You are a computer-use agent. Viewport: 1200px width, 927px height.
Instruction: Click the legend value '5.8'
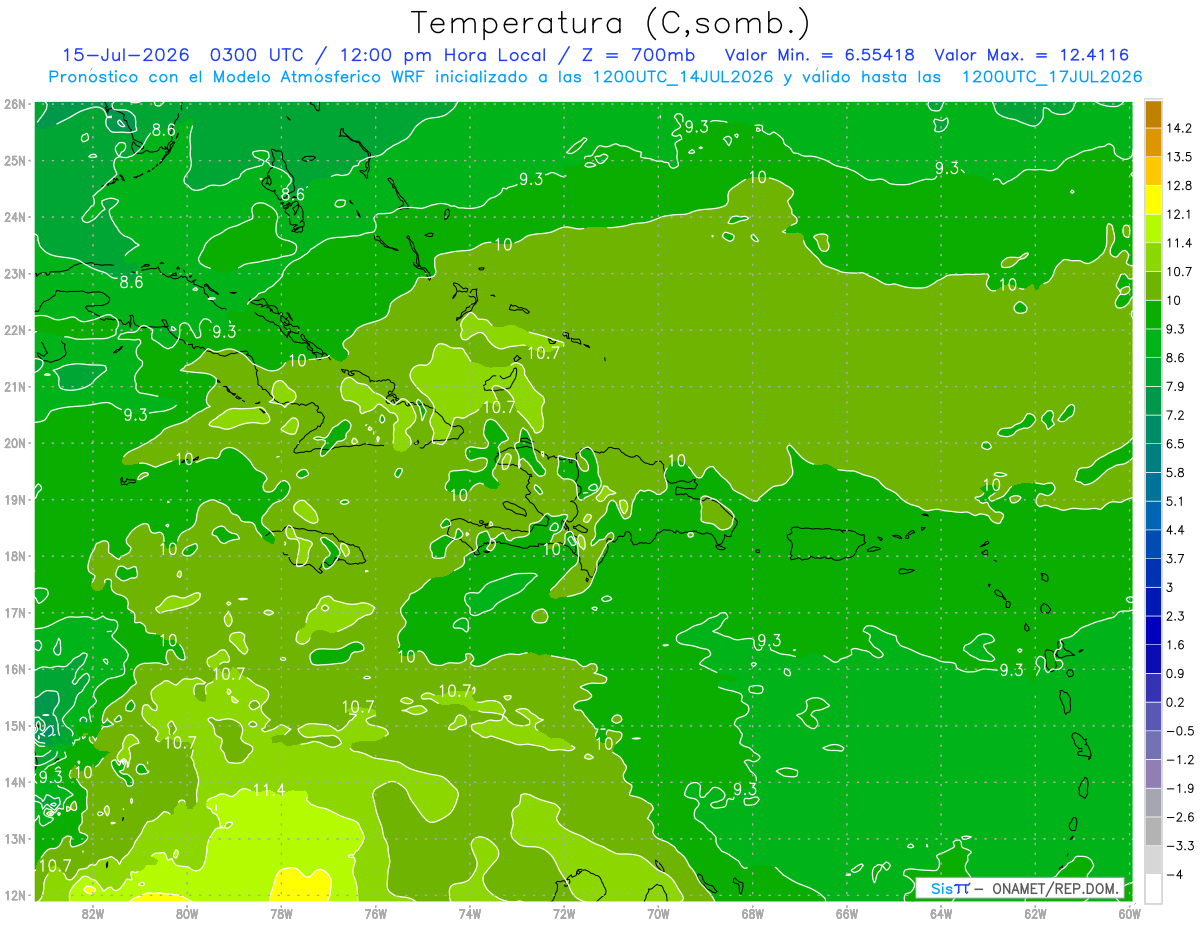pyautogui.click(x=1176, y=472)
